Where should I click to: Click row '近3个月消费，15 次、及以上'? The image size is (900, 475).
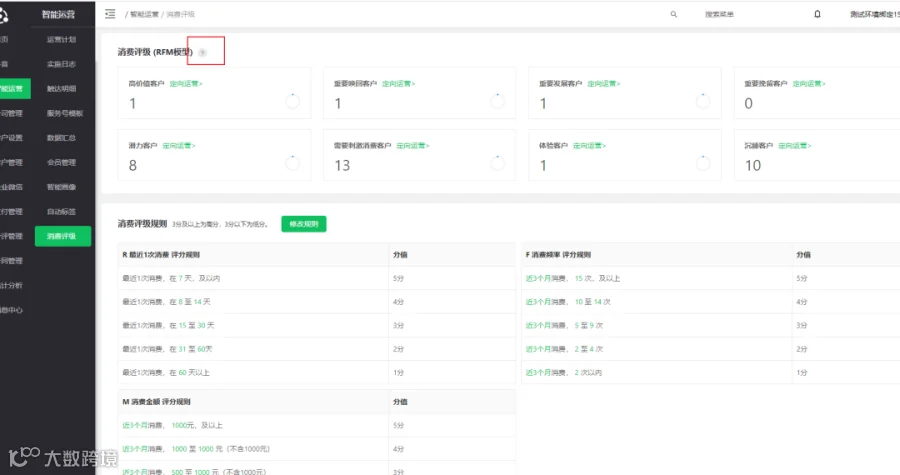710,278
